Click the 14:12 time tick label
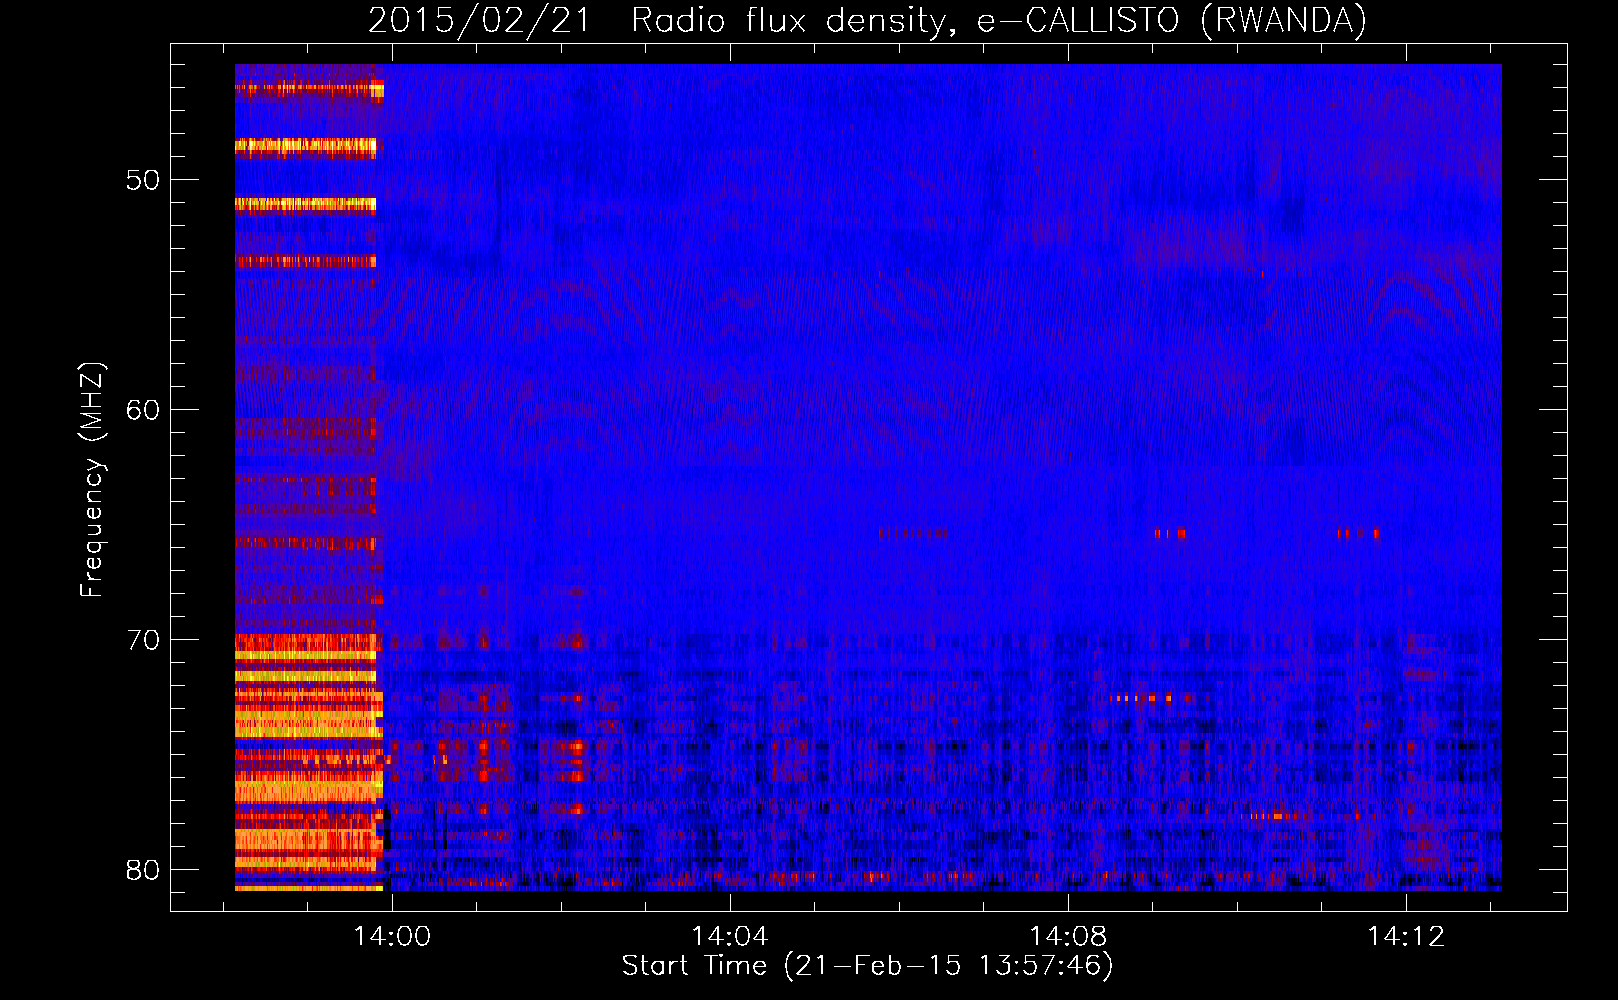The image size is (1618, 1000). (x=1406, y=936)
